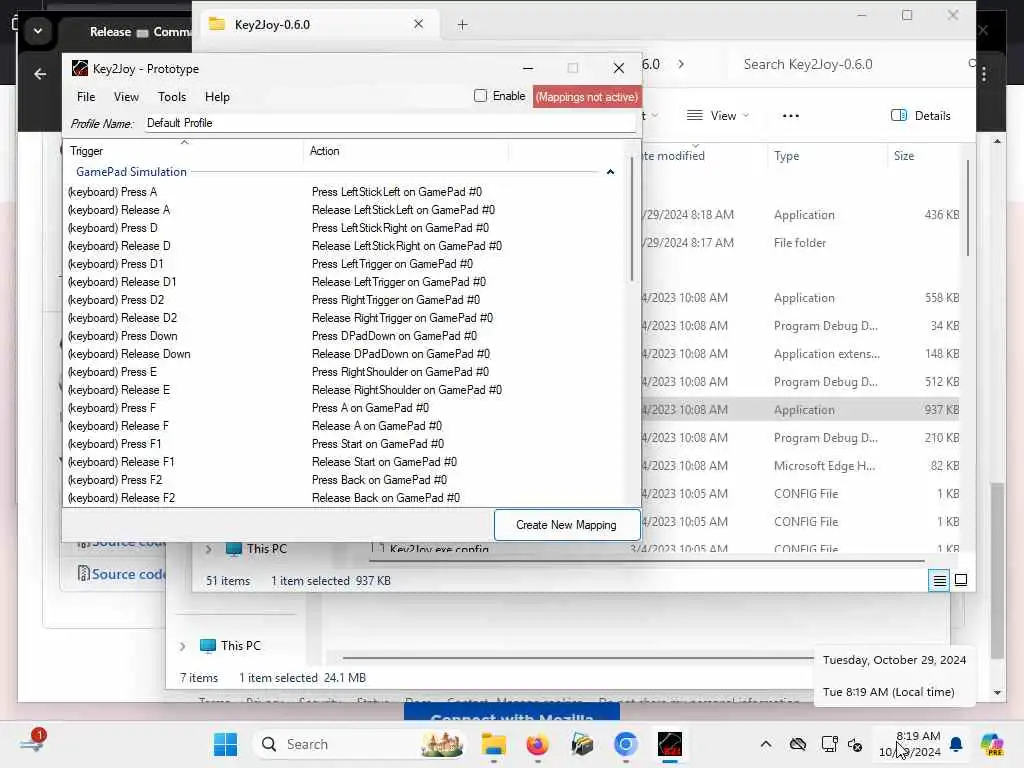
Task: Open the See more options in Explorer
Action: coord(790,116)
